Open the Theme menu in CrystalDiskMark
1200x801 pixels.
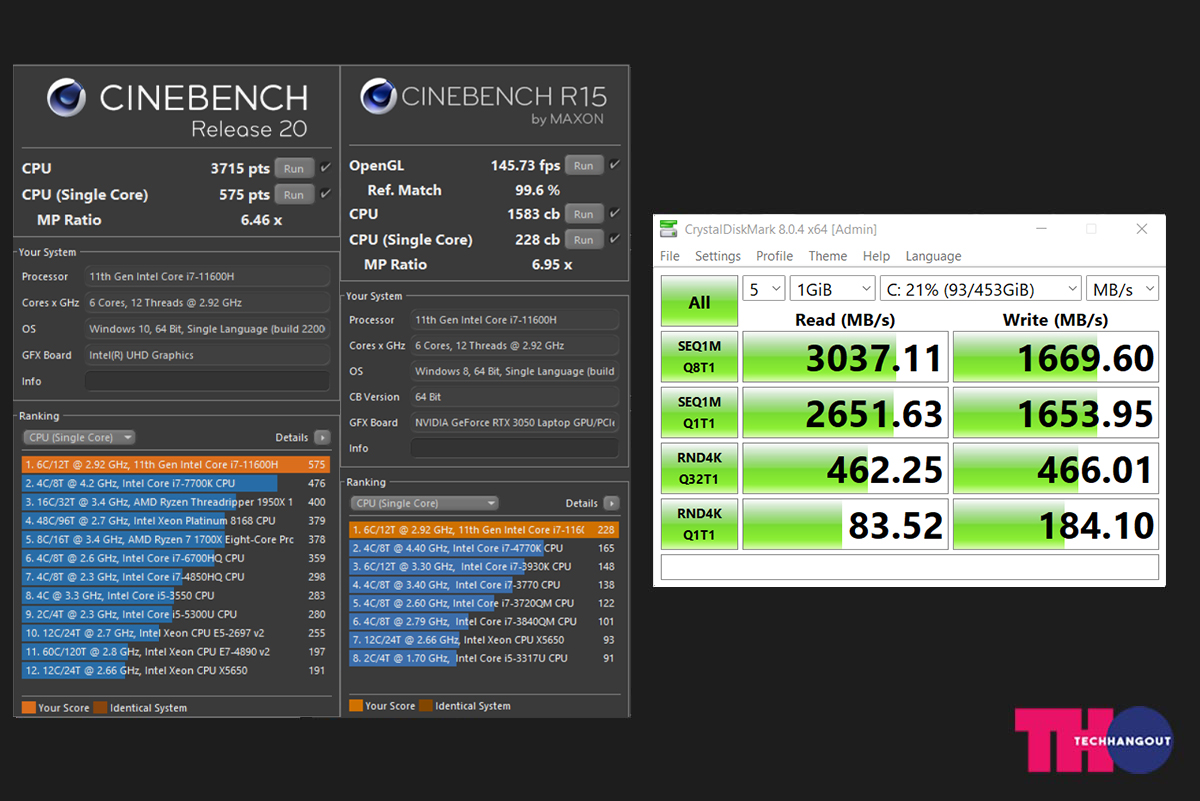828,256
